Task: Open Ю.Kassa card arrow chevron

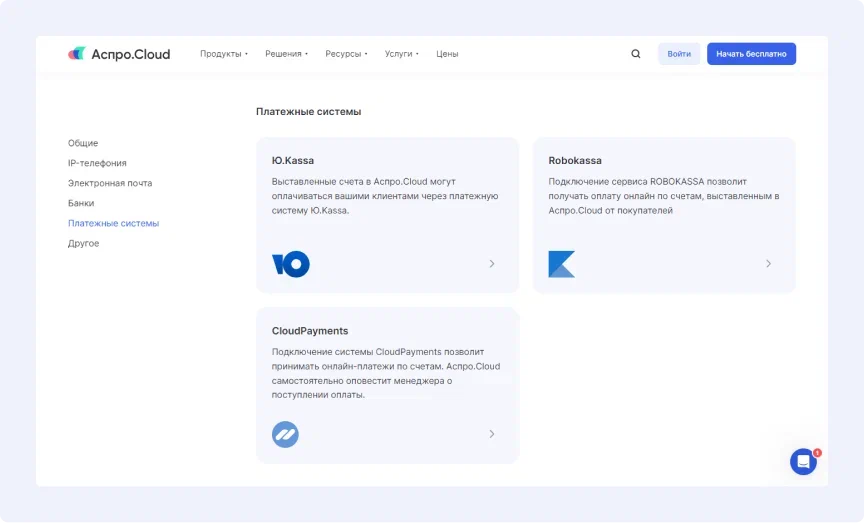Action: click(492, 264)
